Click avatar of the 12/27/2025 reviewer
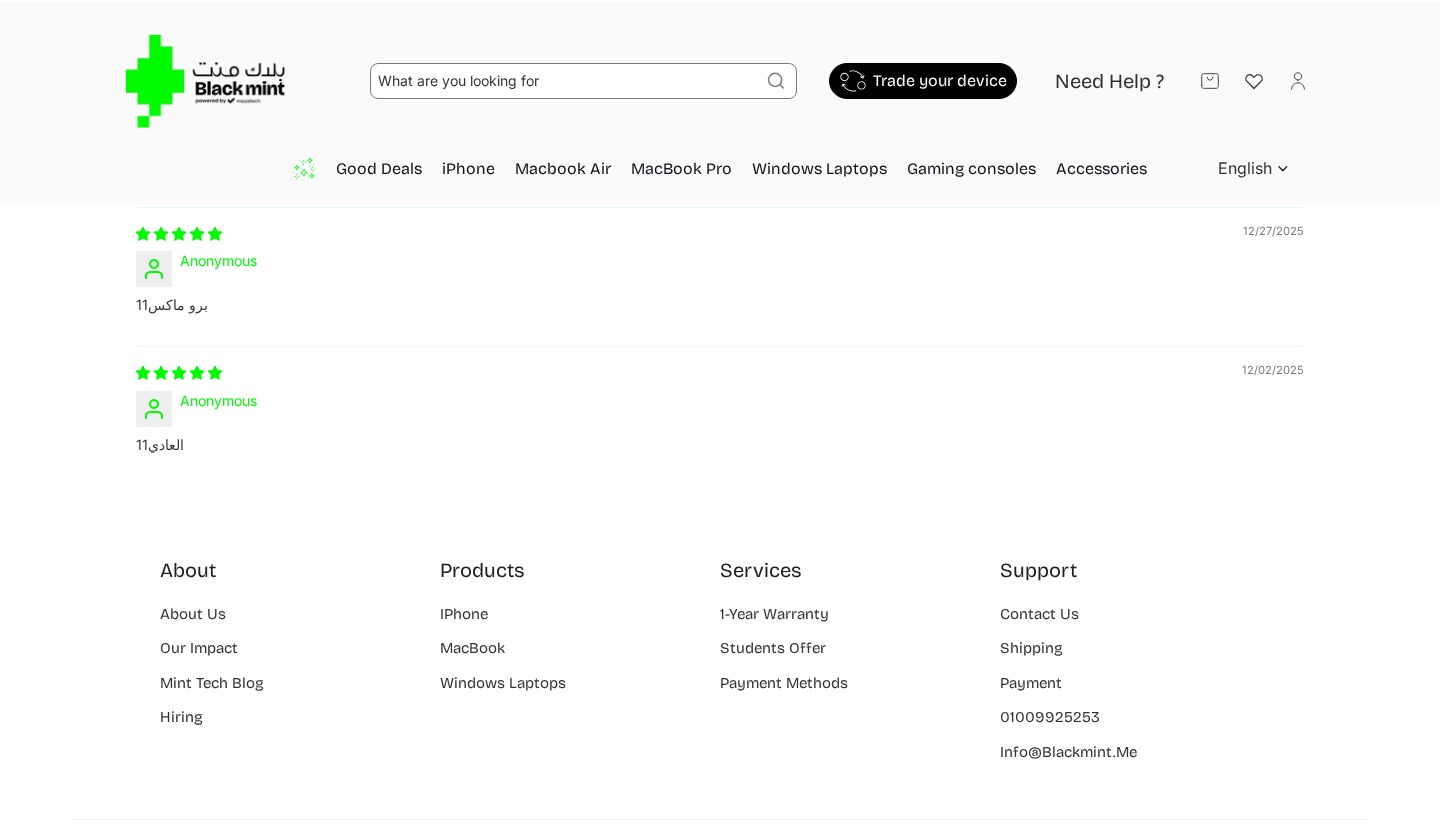Viewport: 1440px width, 834px height. pos(154,269)
